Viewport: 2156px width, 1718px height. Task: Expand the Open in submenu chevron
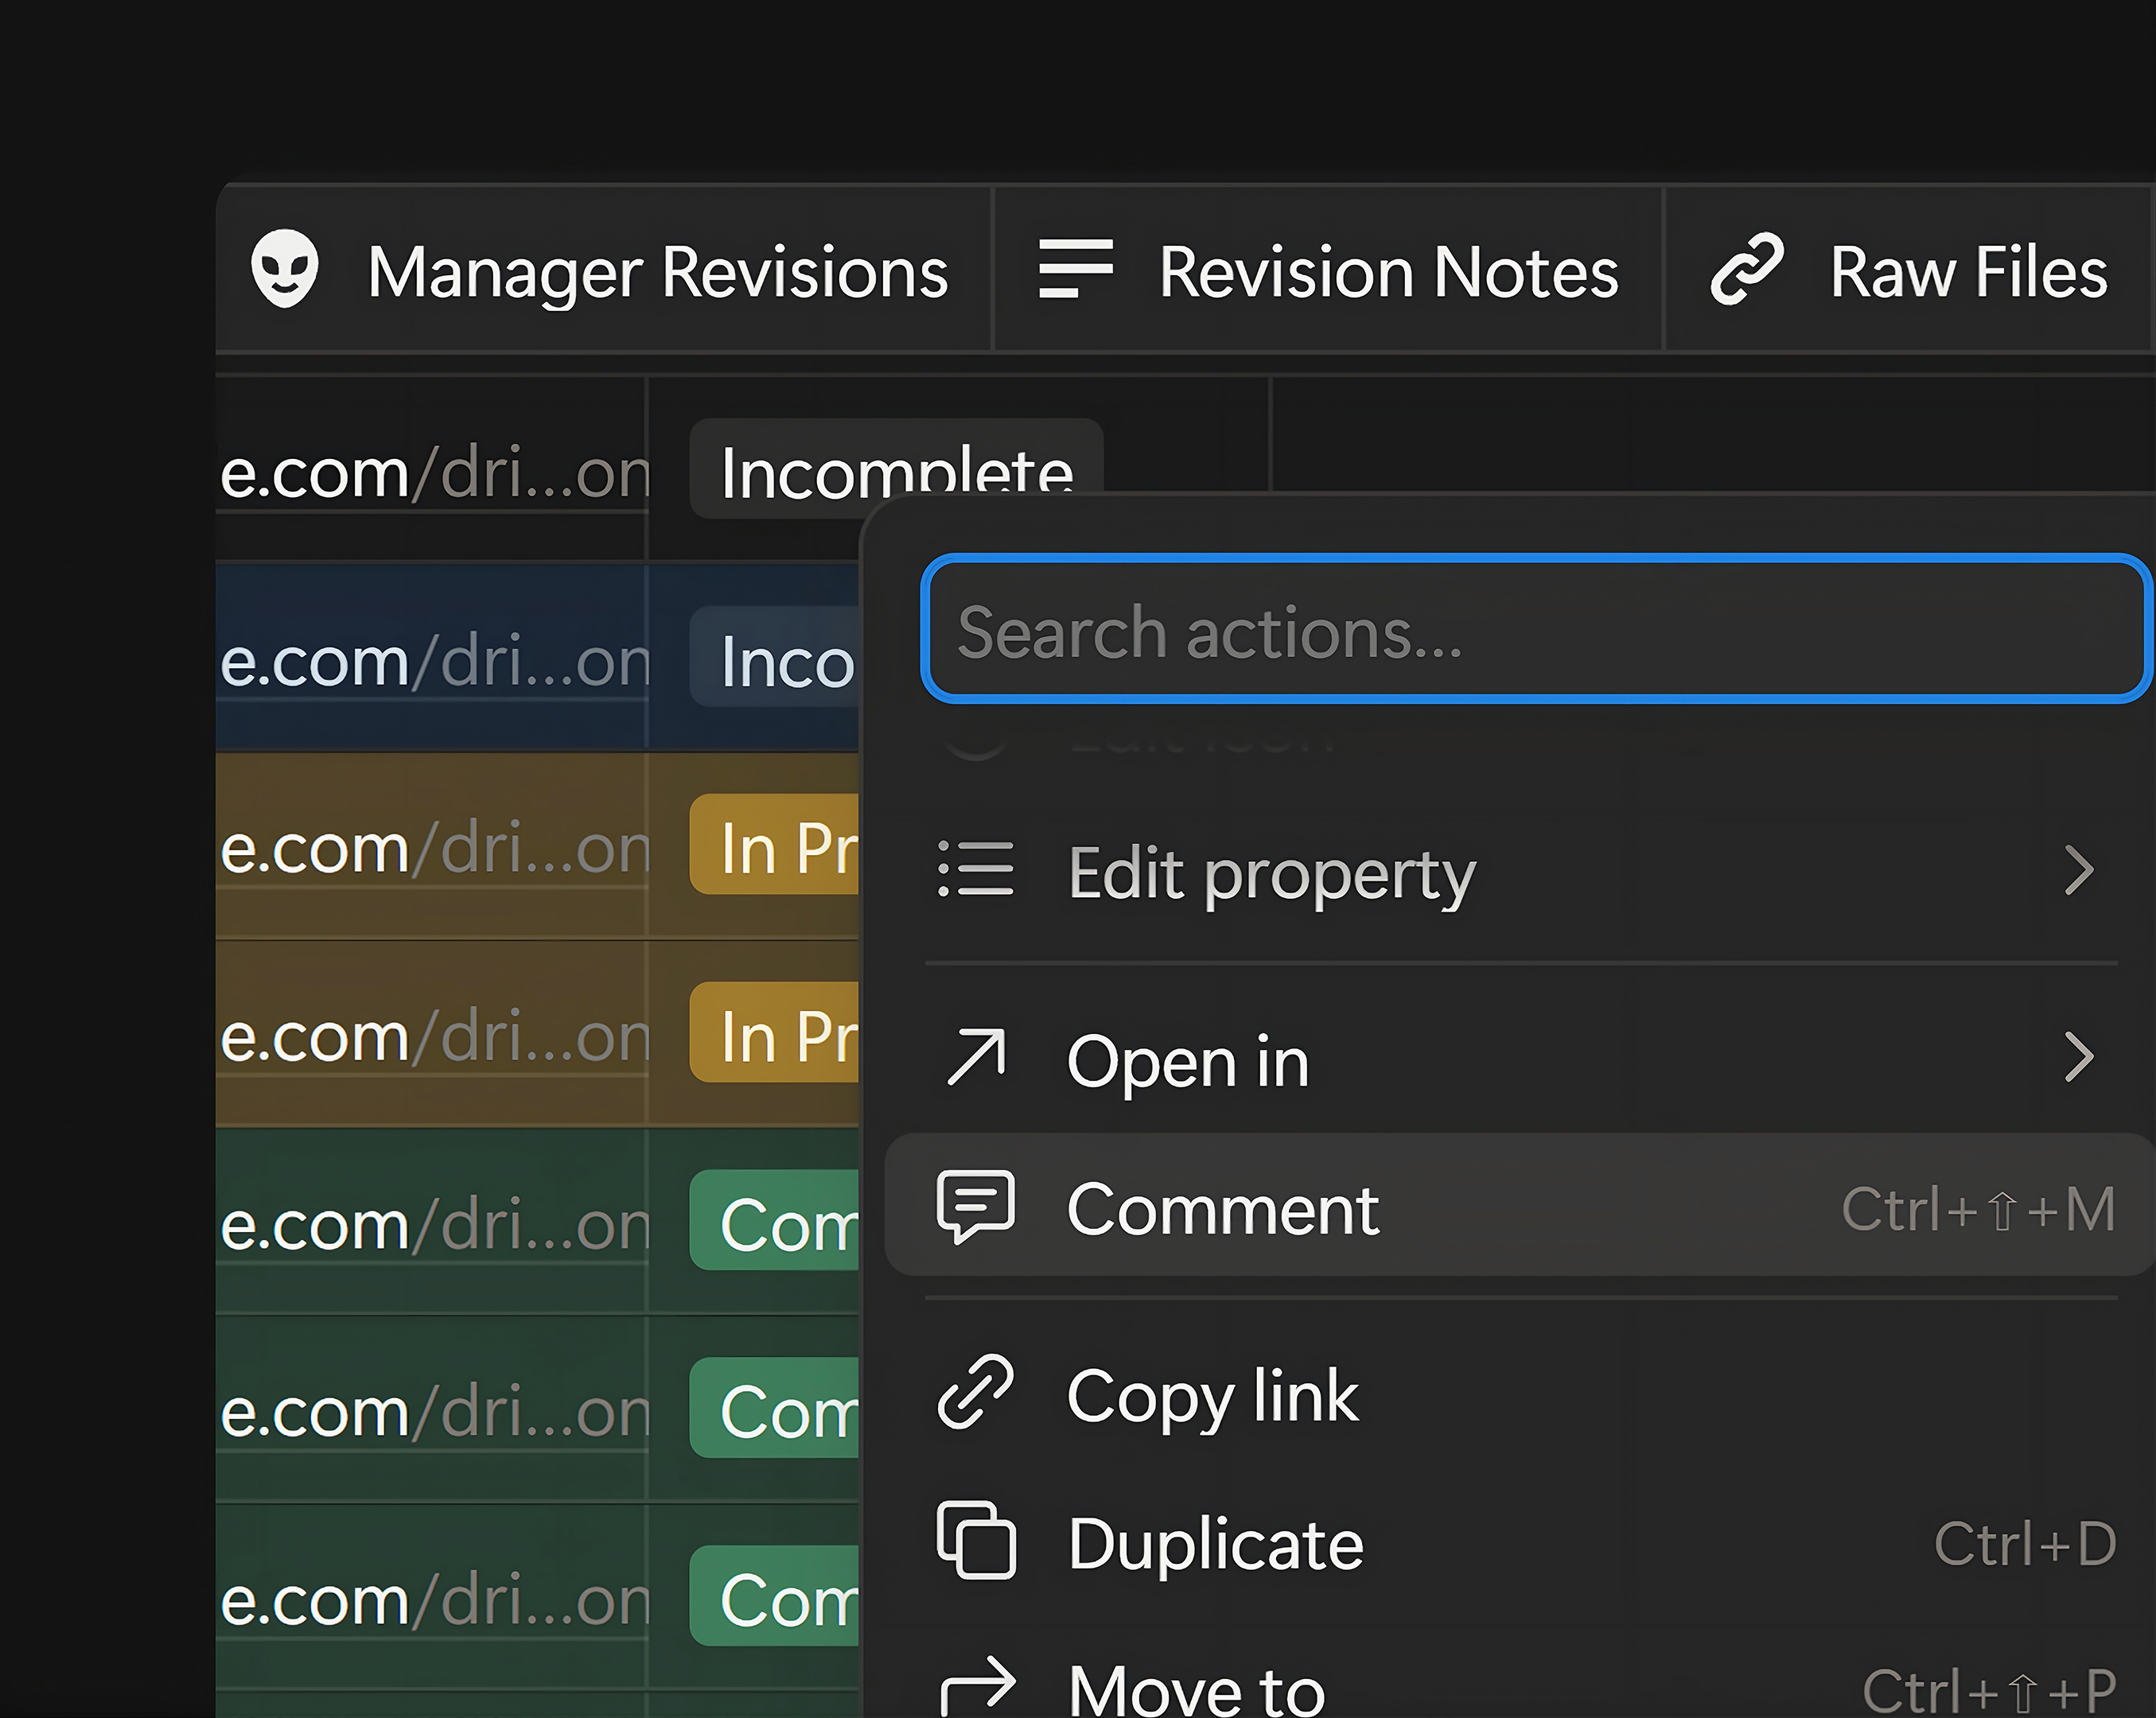(x=2079, y=1058)
